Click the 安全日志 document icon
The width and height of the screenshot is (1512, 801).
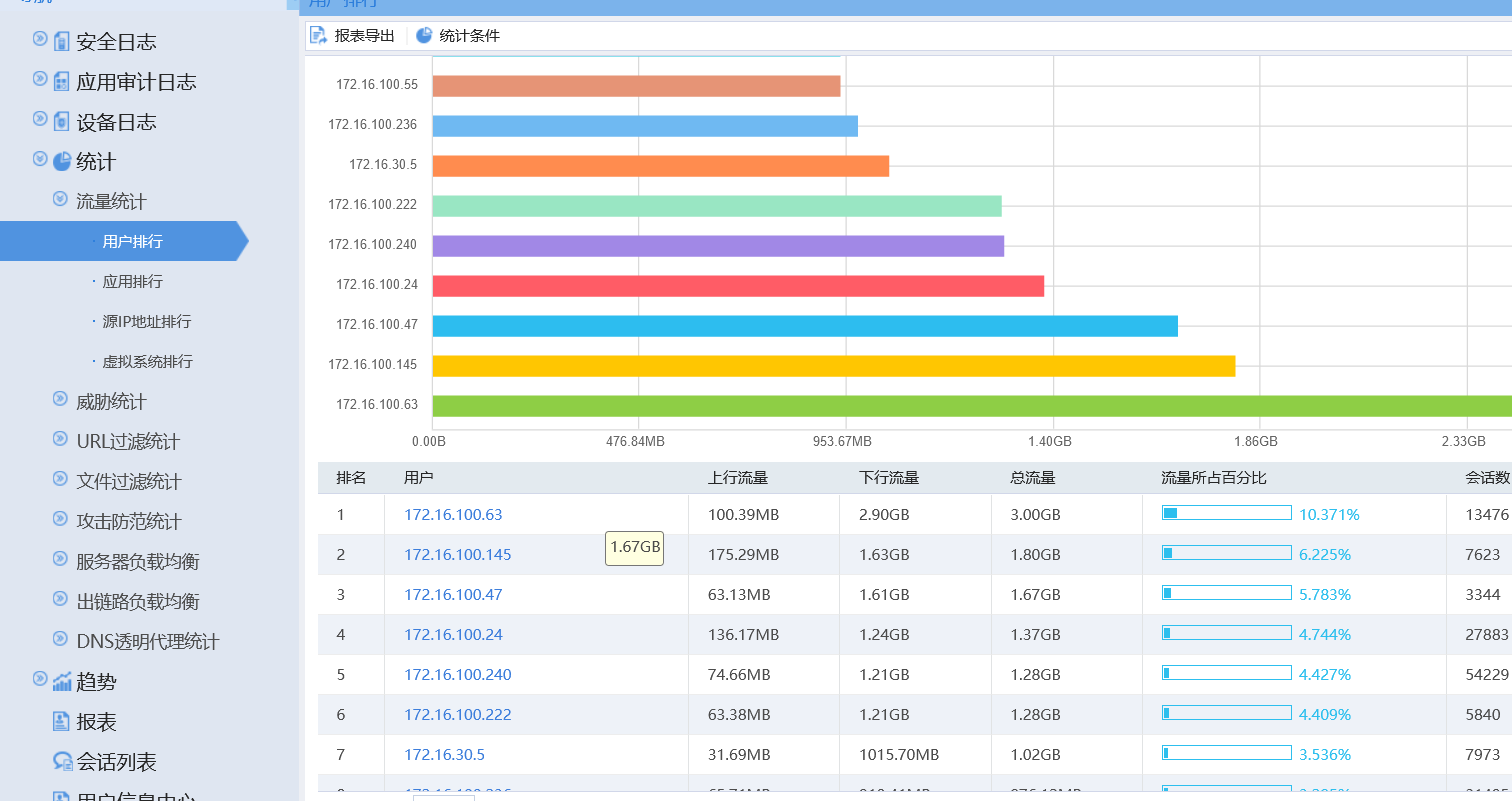(62, 42)
